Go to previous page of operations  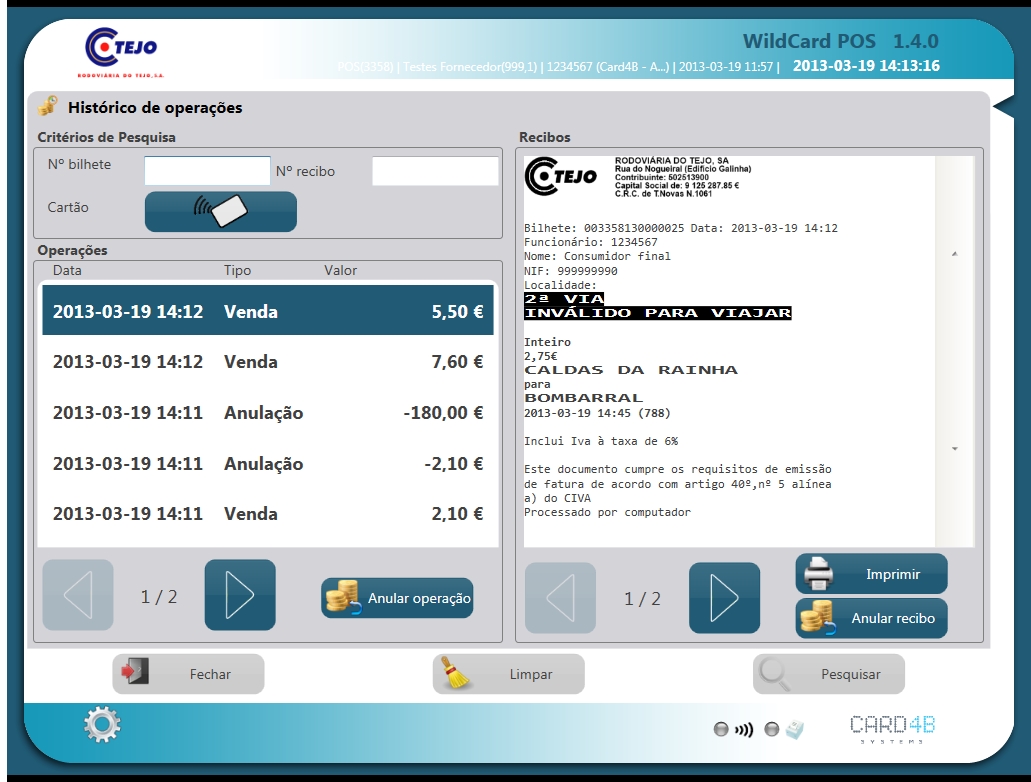(78, 595)
